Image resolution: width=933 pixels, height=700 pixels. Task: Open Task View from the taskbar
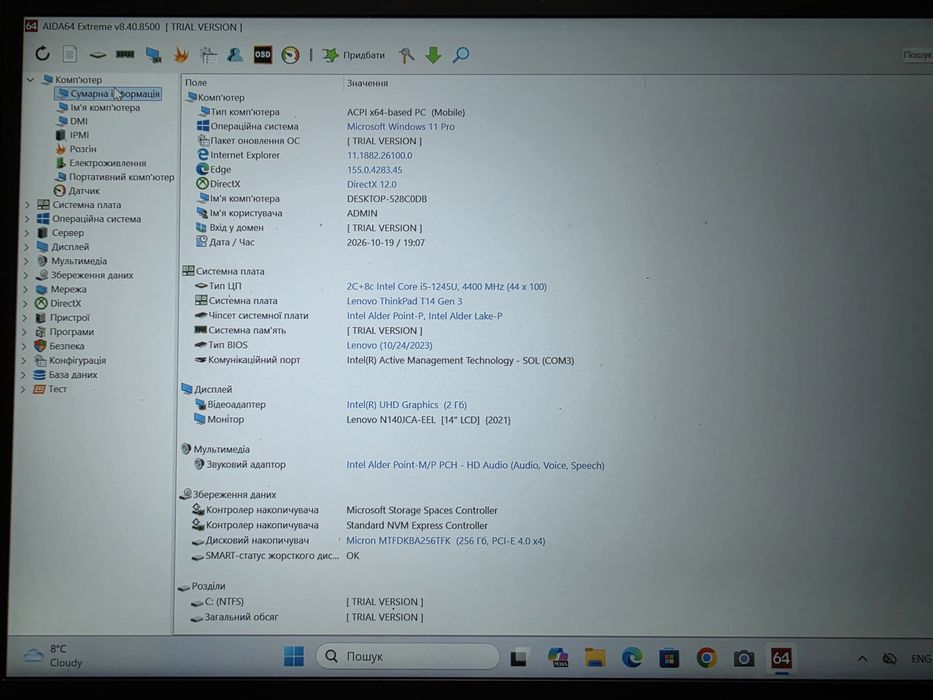[519, 657]
